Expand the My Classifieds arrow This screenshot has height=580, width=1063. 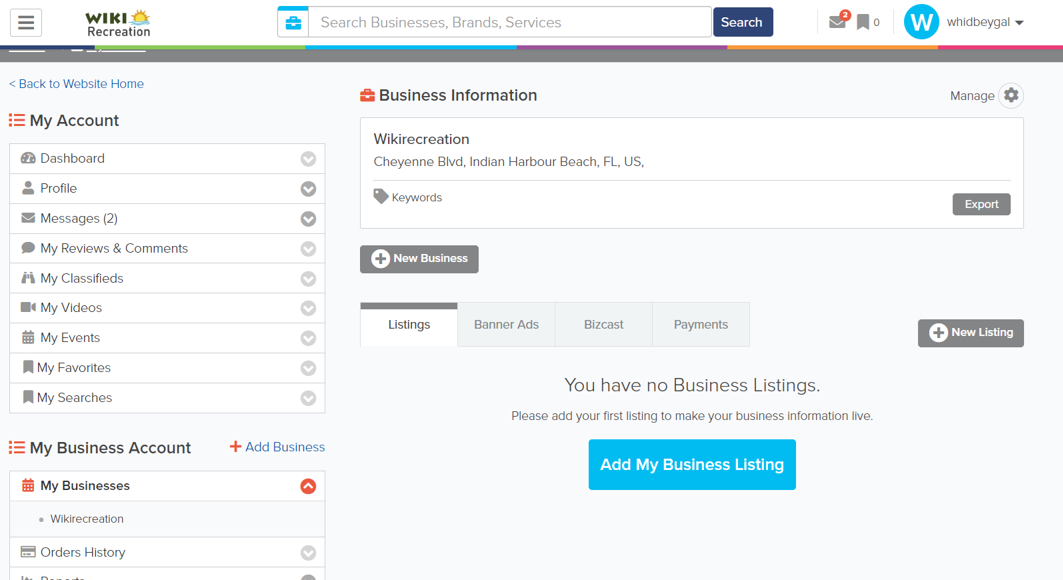[x=308, y=278]
